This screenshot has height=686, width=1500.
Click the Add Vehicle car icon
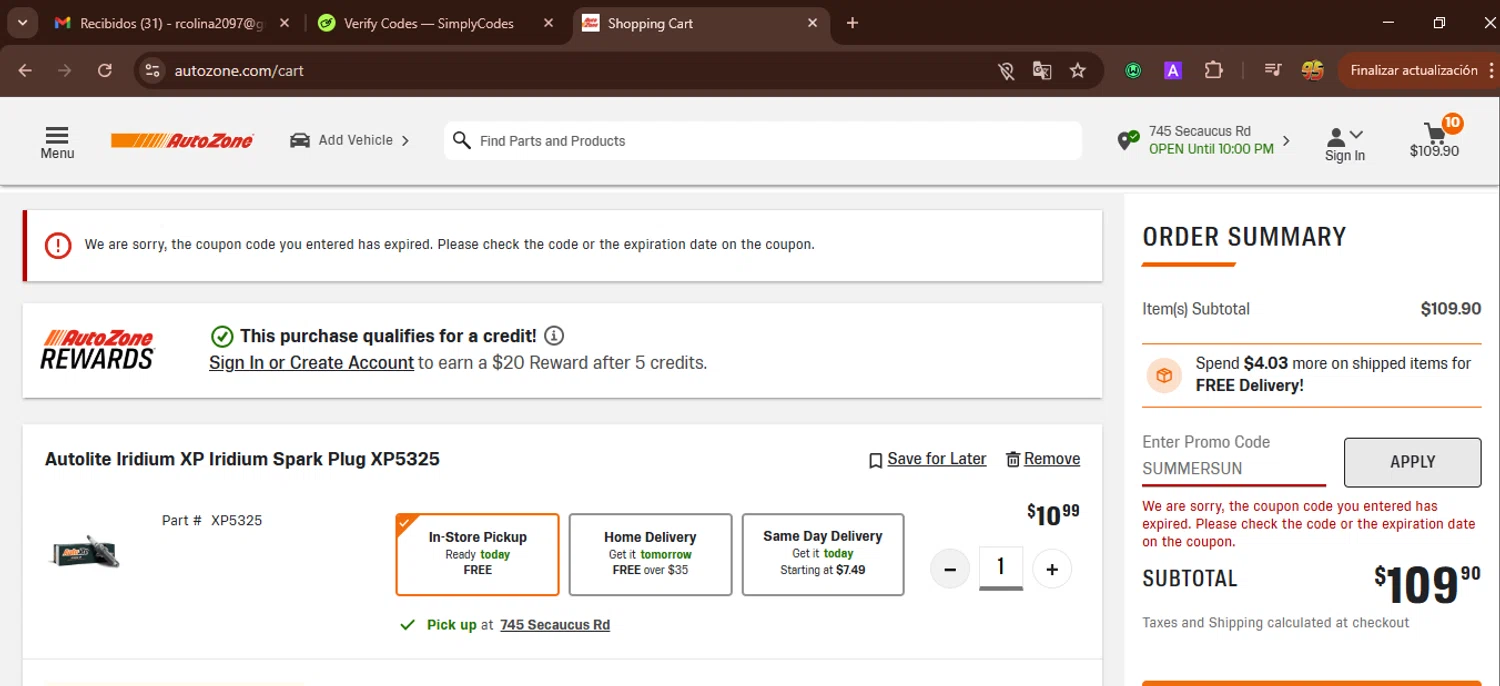pos(300,140)
